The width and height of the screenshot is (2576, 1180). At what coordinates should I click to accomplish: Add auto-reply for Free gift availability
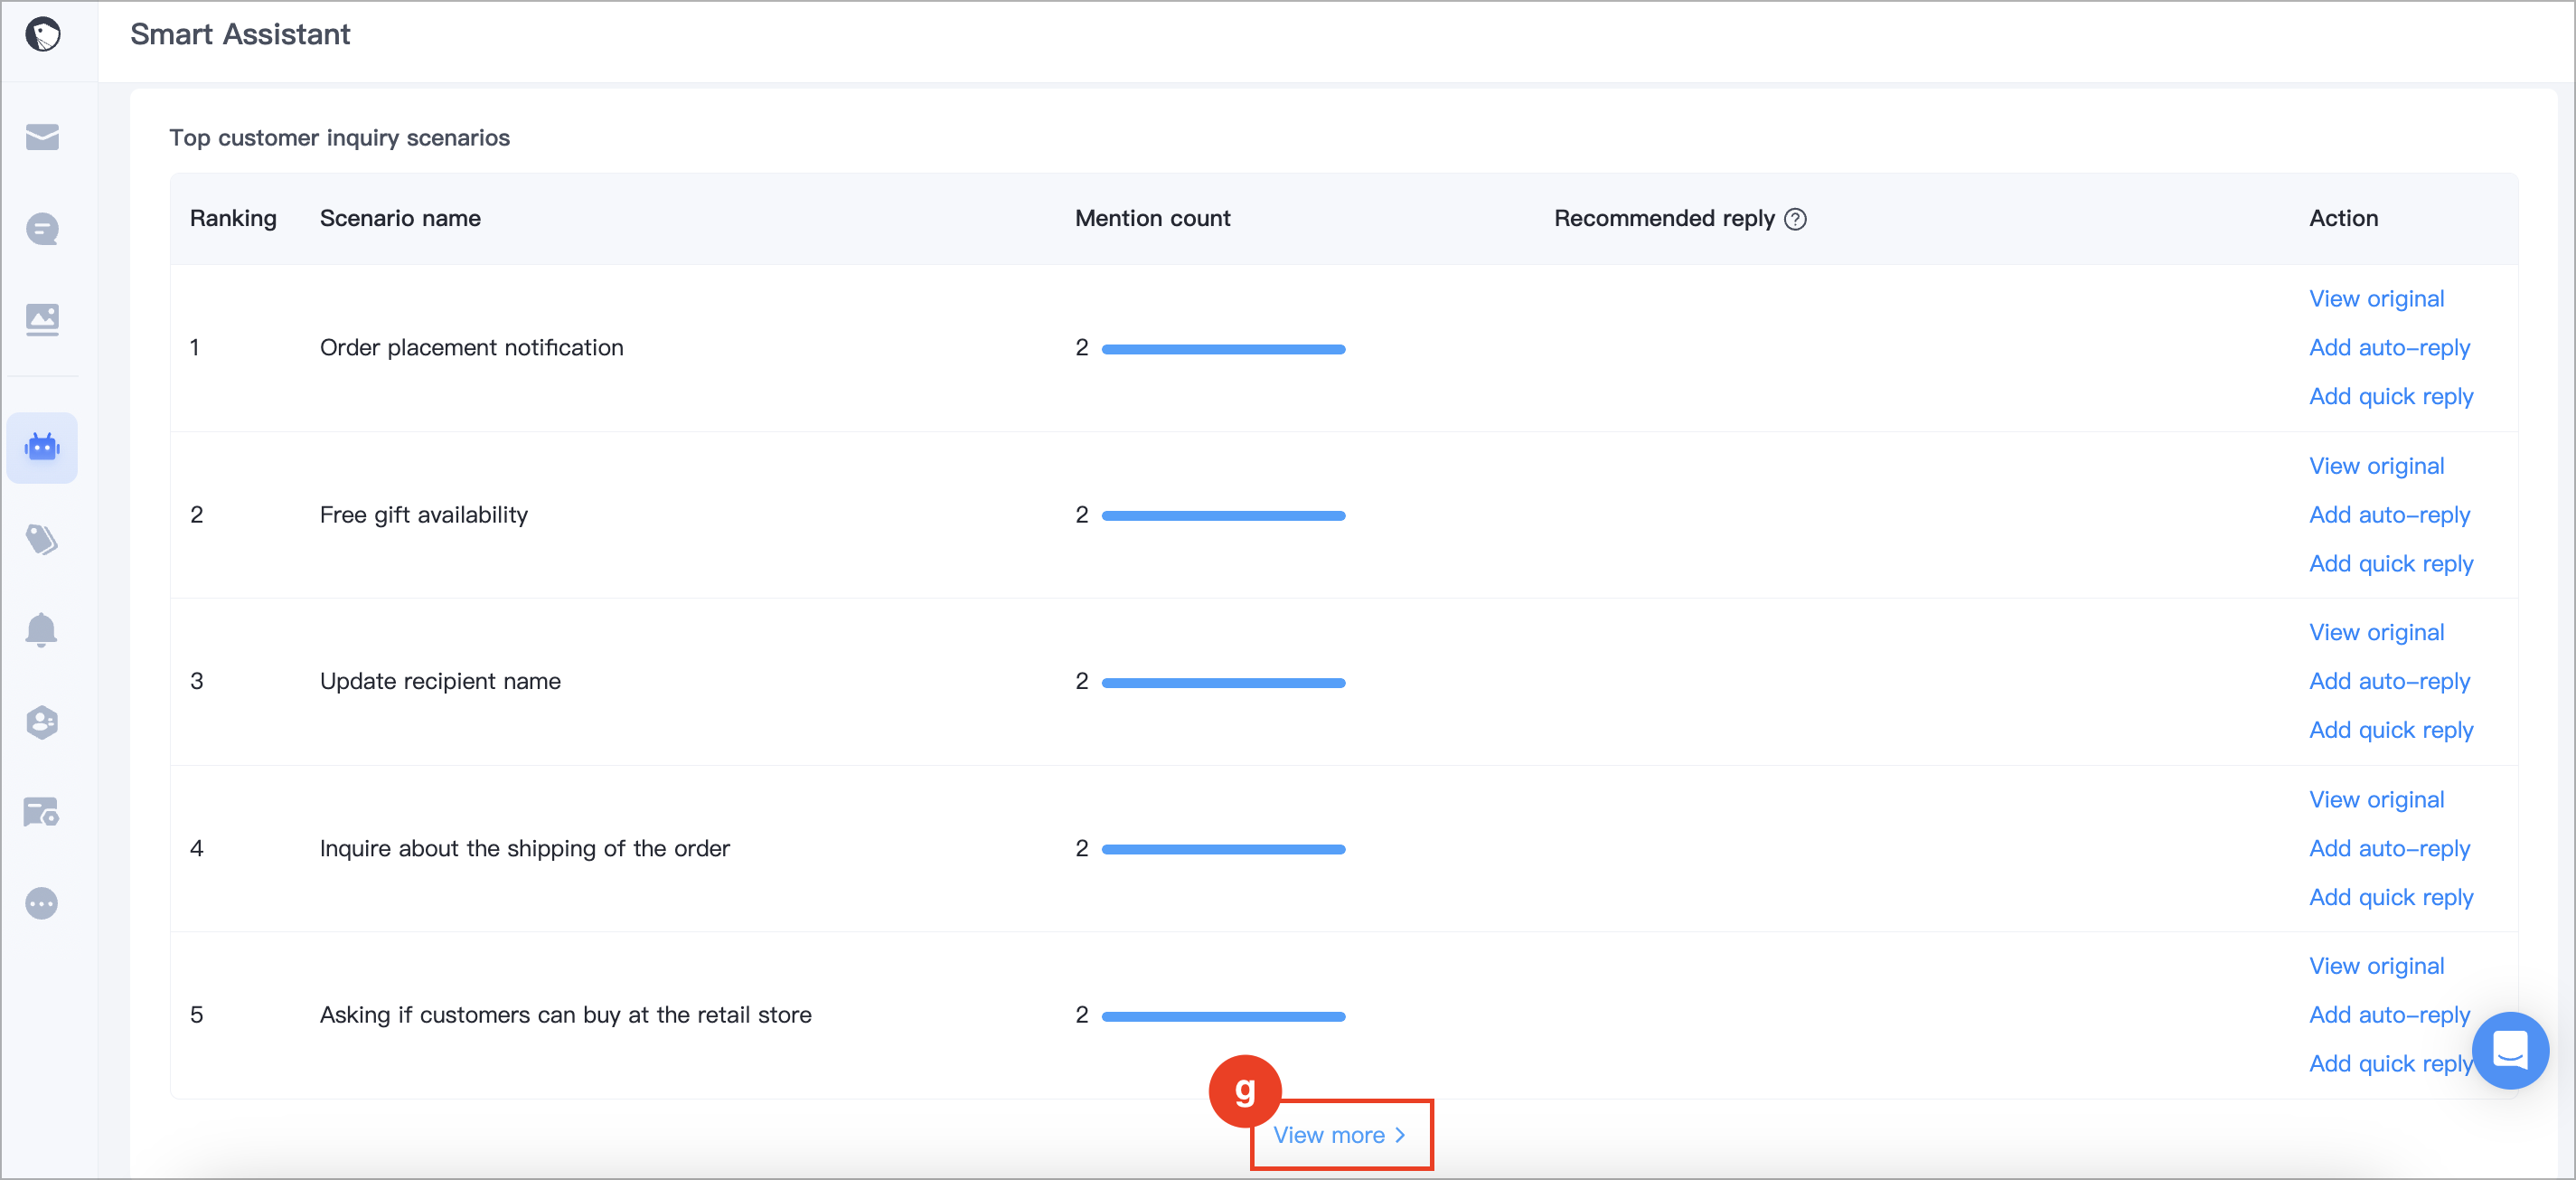coord(2389,515)
